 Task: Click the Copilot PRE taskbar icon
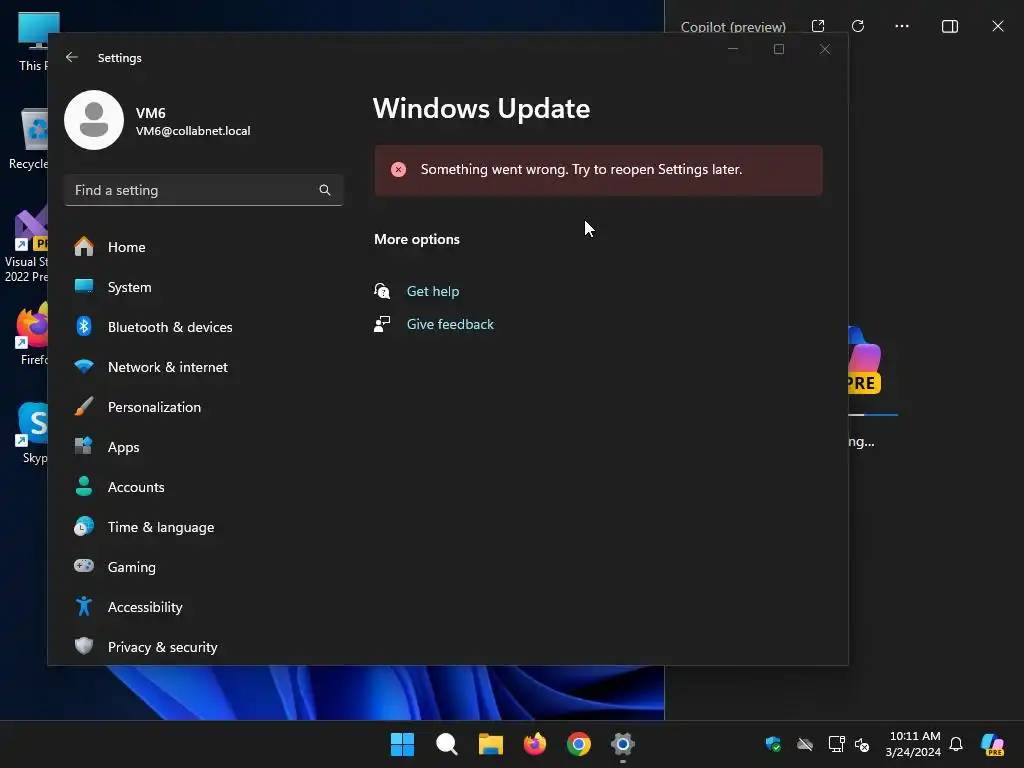[993, 744]
